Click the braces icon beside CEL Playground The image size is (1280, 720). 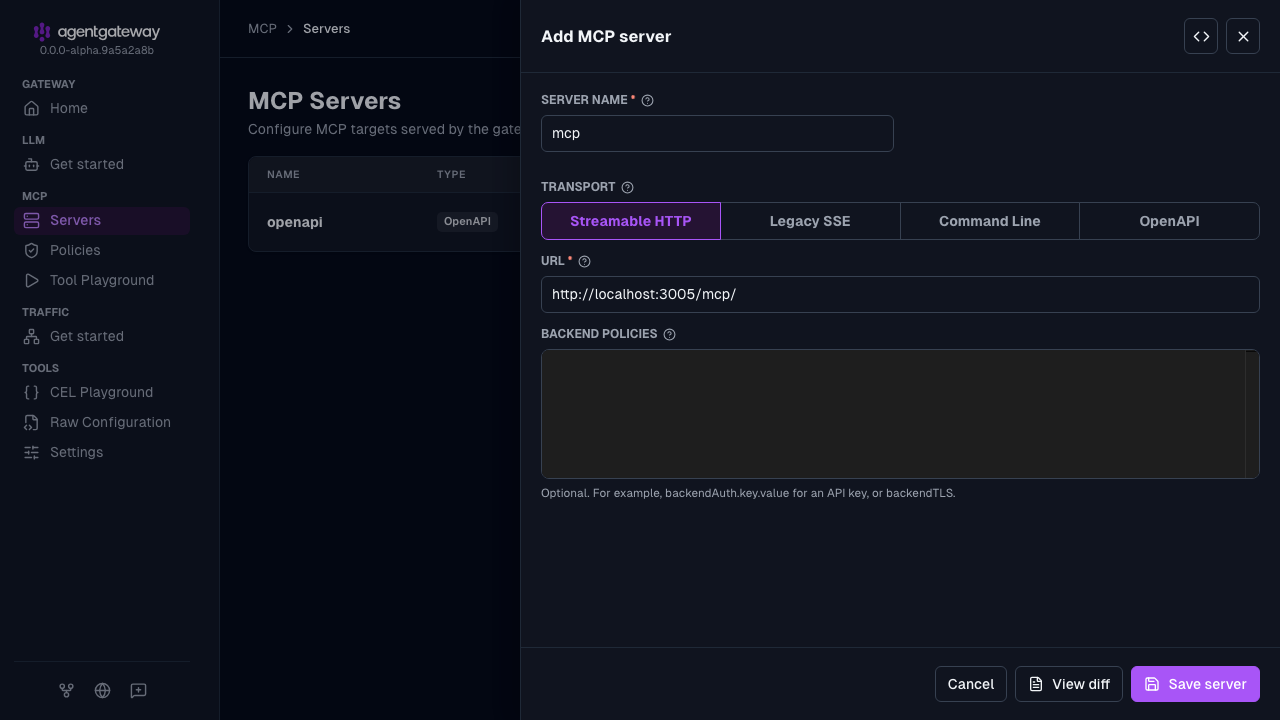tap(31, 392)
